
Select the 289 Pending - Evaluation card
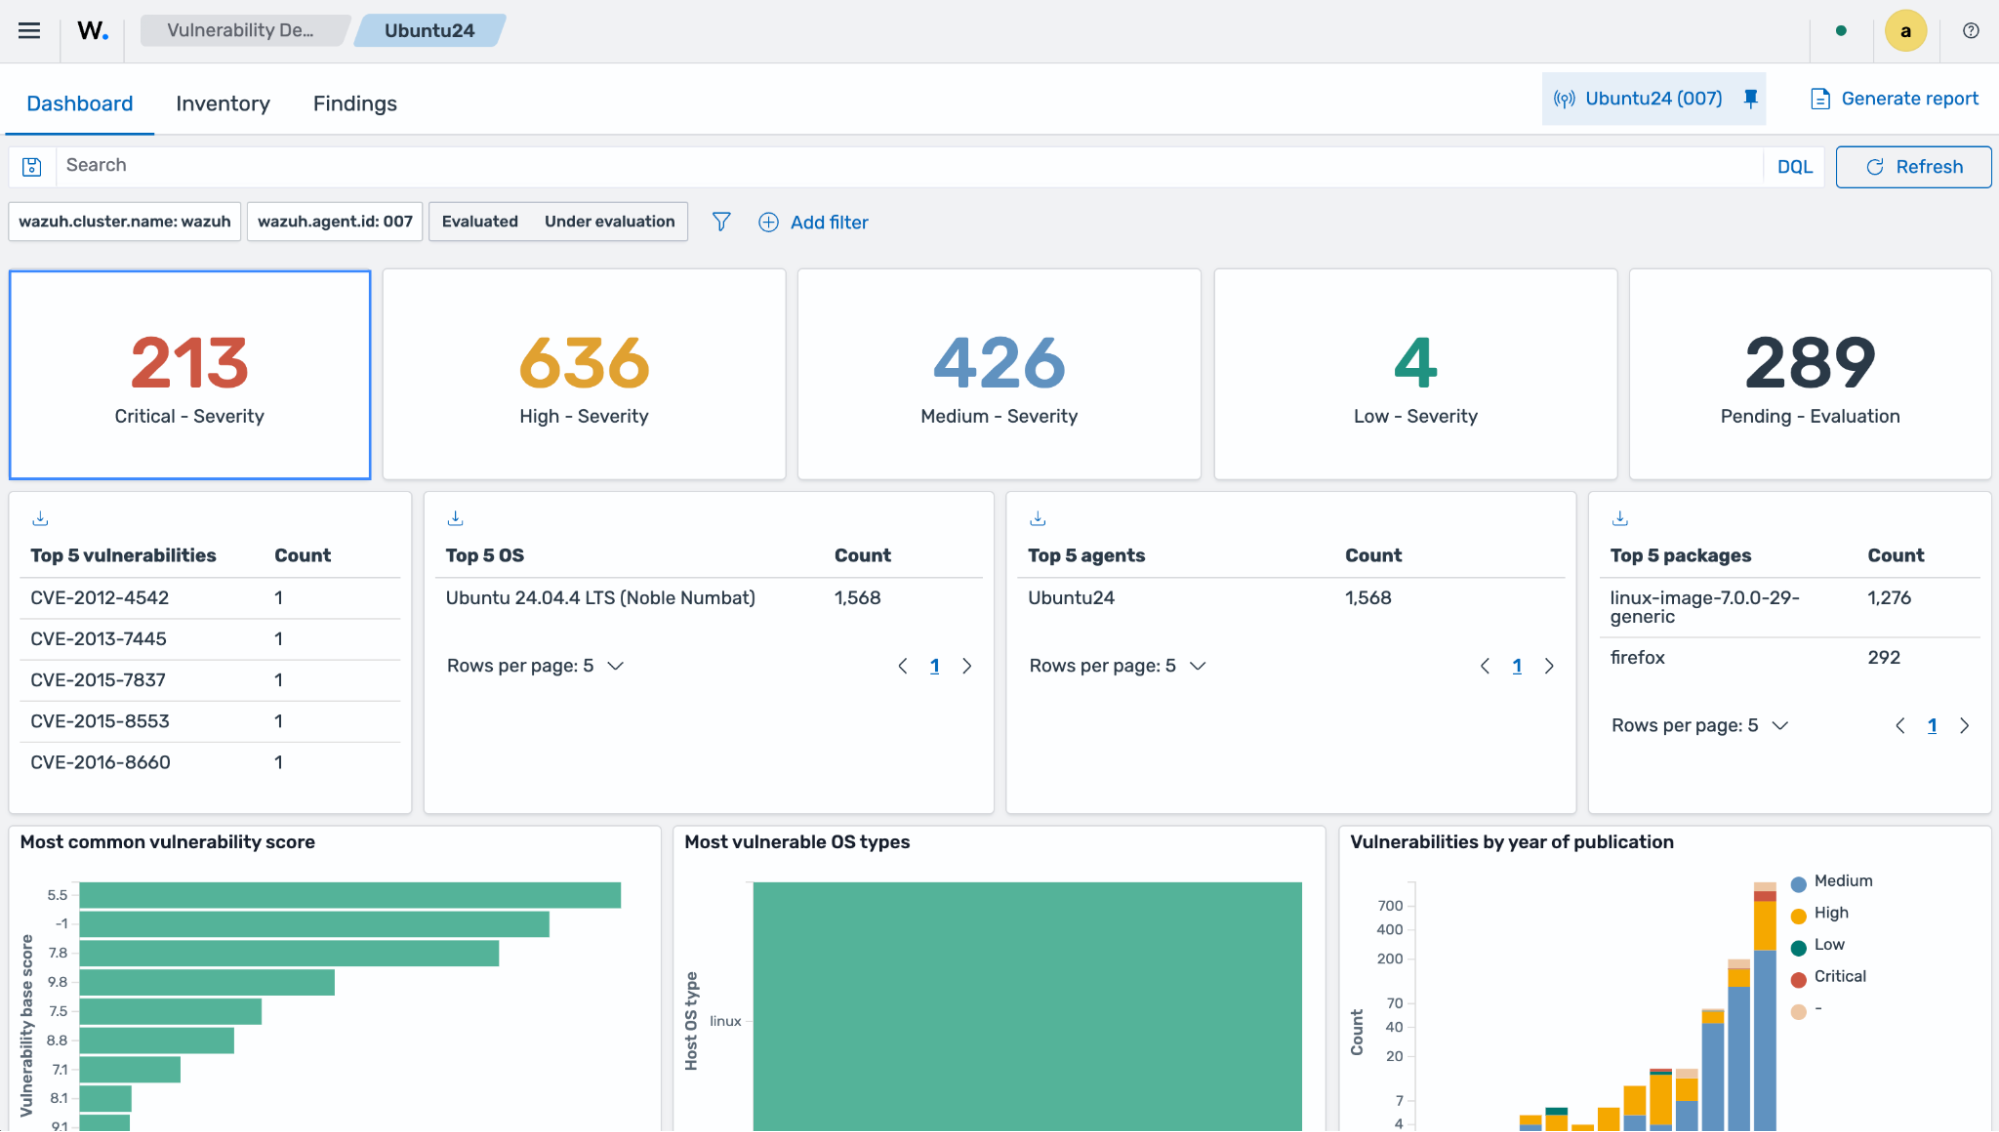point(1810,375)
